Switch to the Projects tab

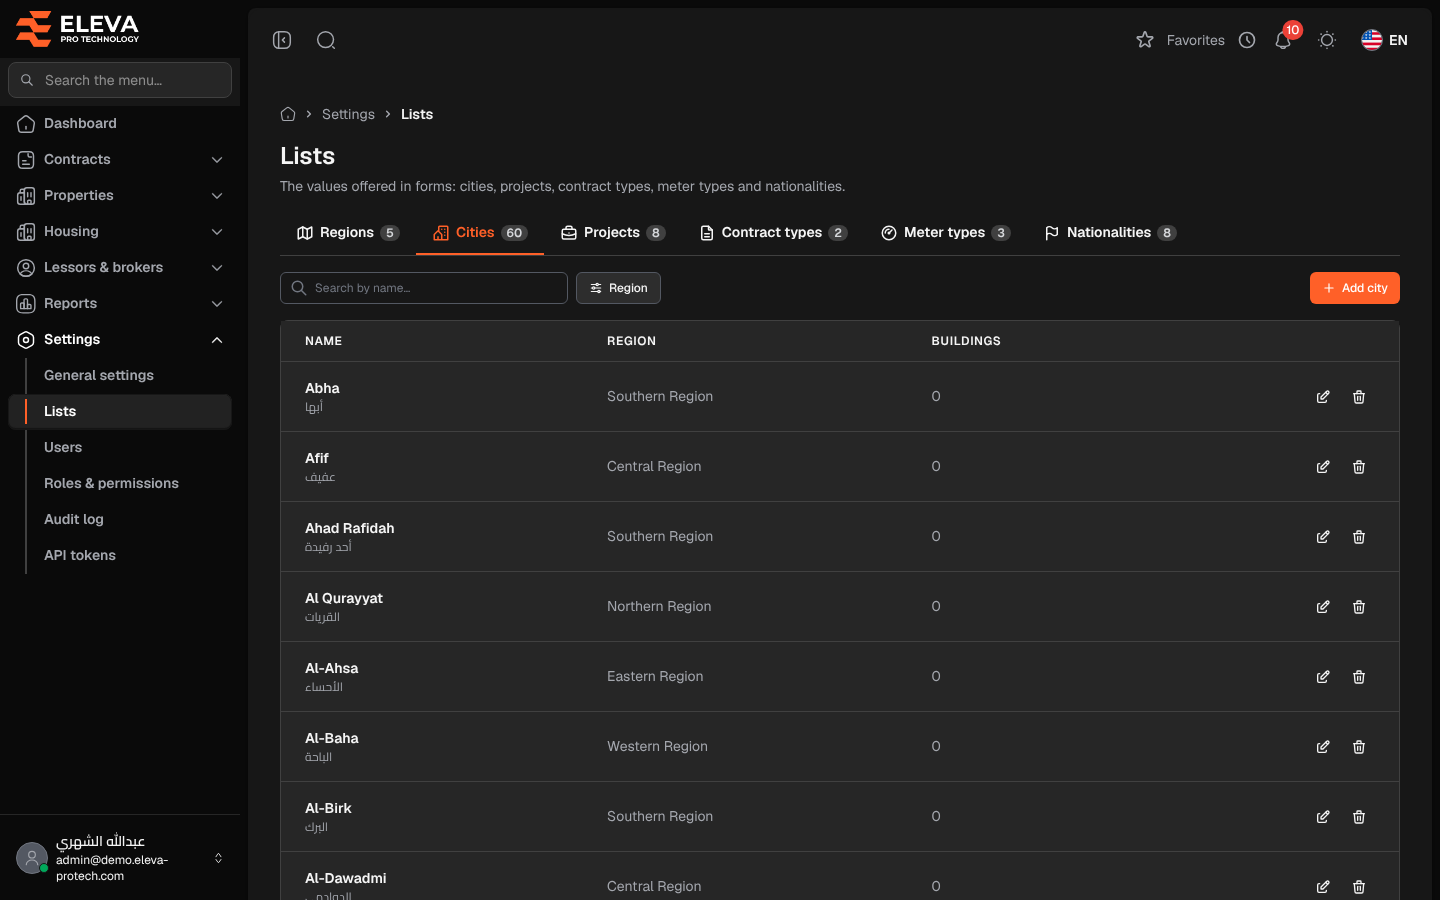click(613, 233)
